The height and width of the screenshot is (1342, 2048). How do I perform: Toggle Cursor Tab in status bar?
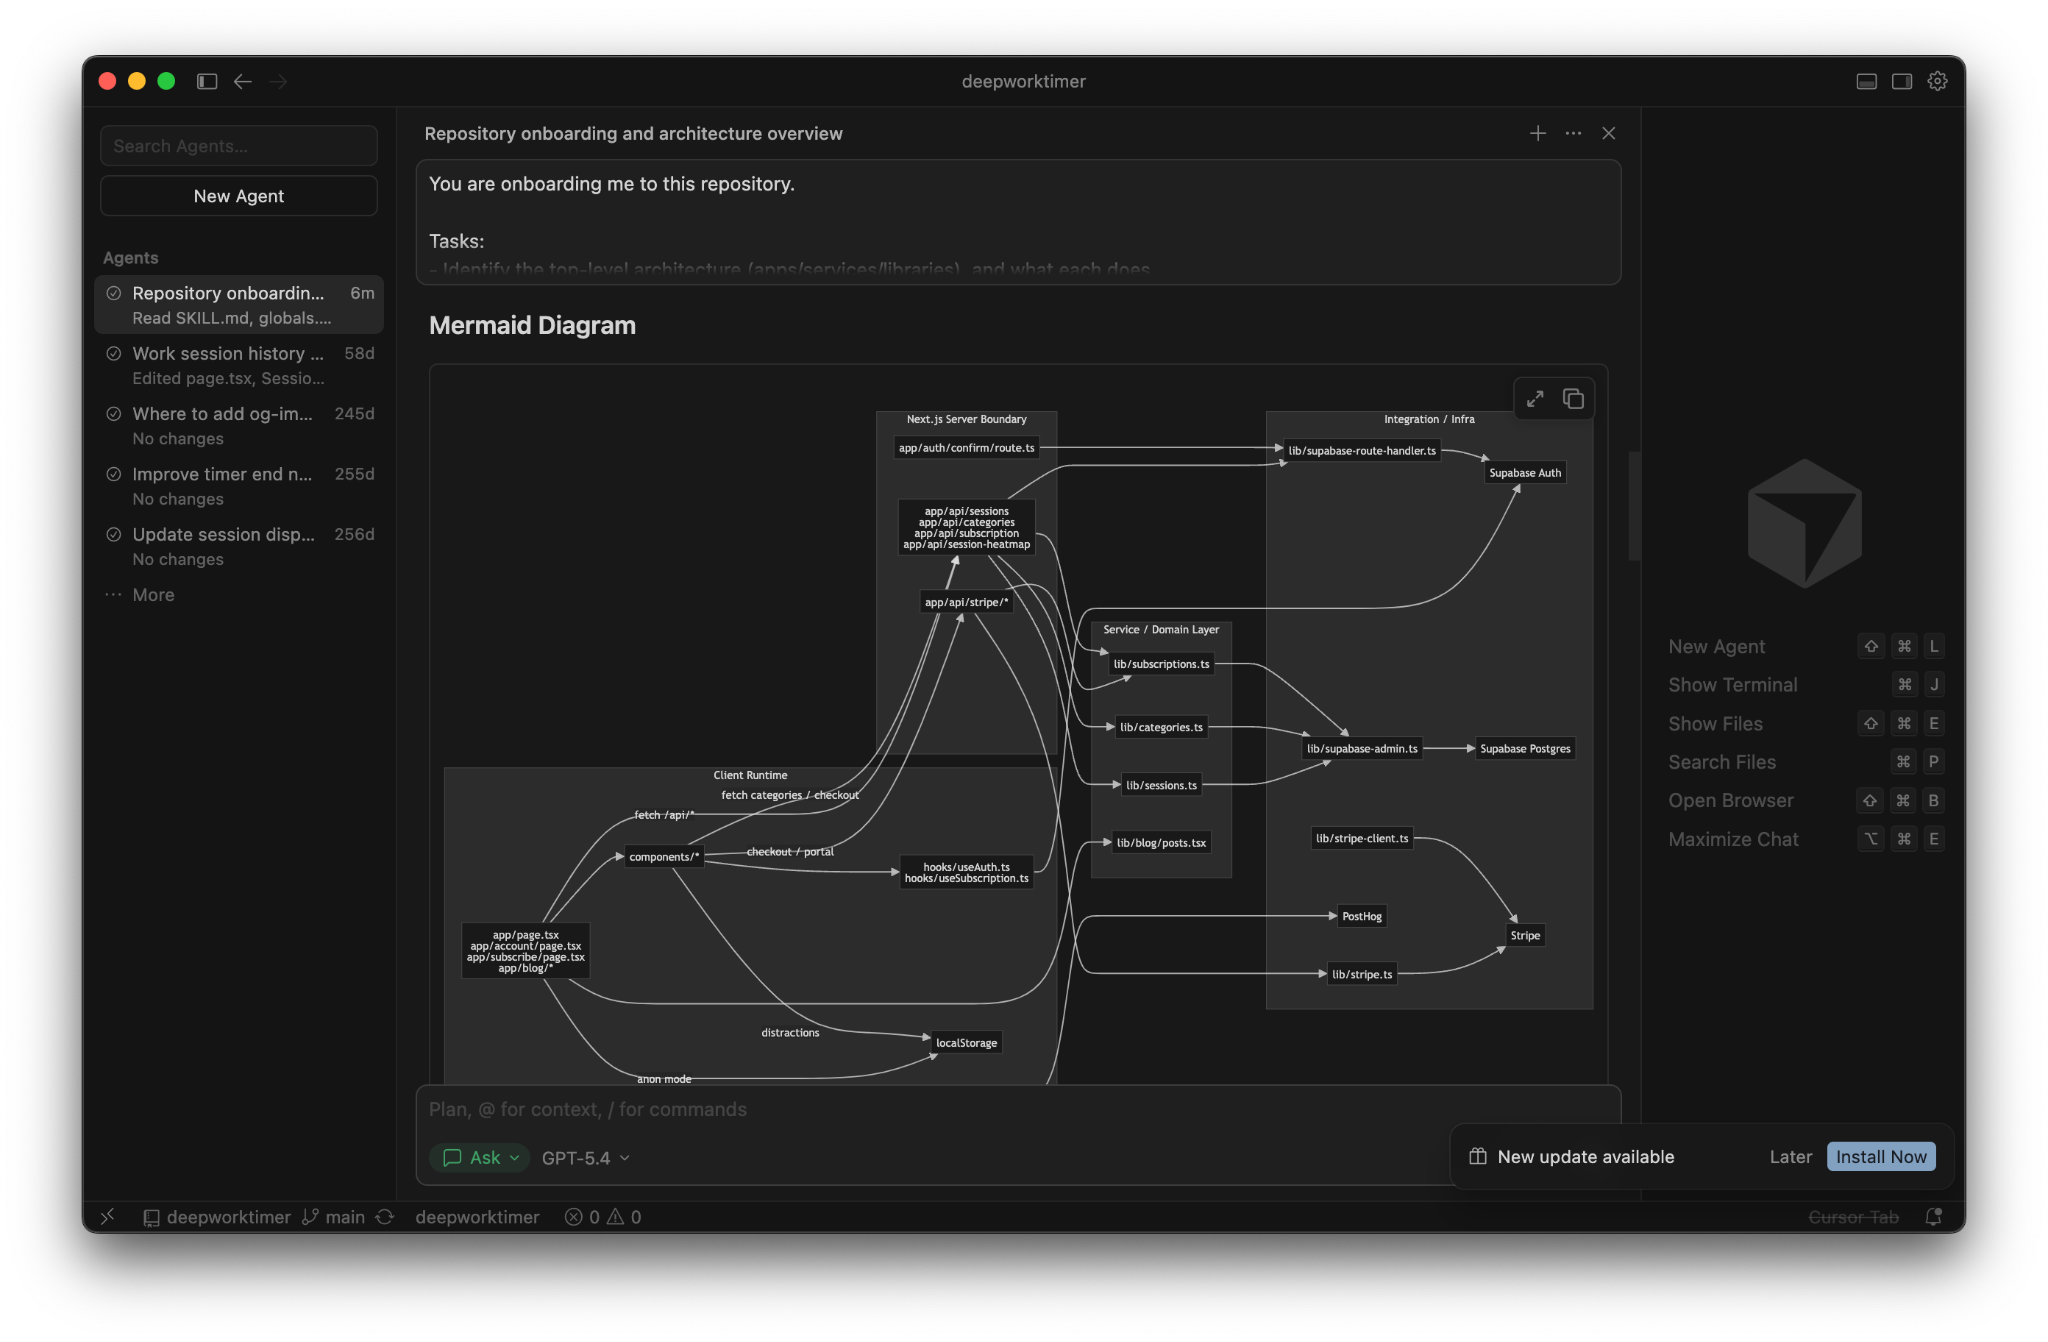click(x=1853, y=1217)
